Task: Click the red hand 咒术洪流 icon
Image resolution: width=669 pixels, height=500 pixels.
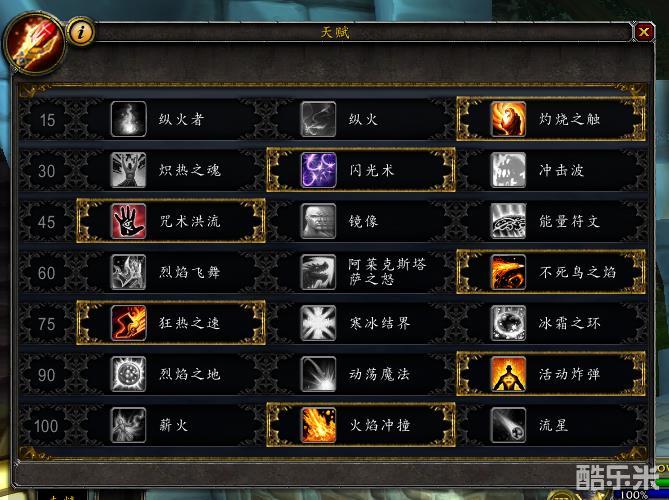Action: click(128, 221)
